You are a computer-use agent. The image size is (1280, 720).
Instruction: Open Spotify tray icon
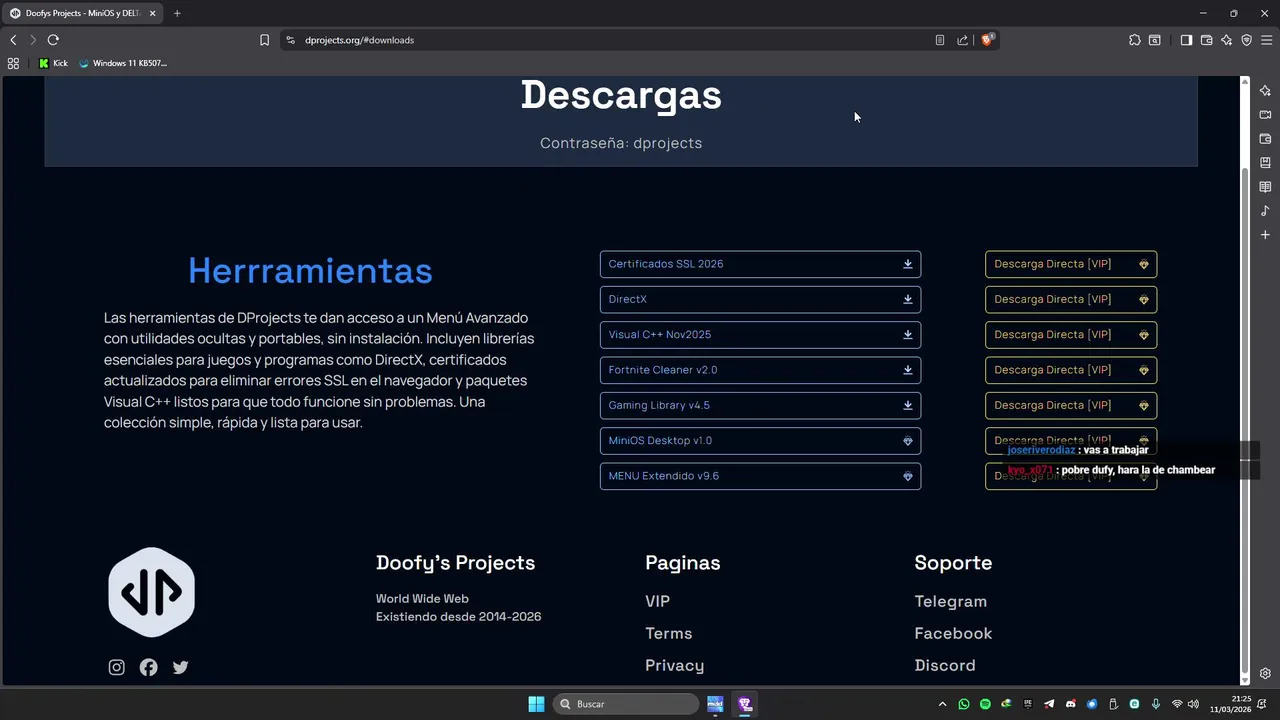point(985,704)
